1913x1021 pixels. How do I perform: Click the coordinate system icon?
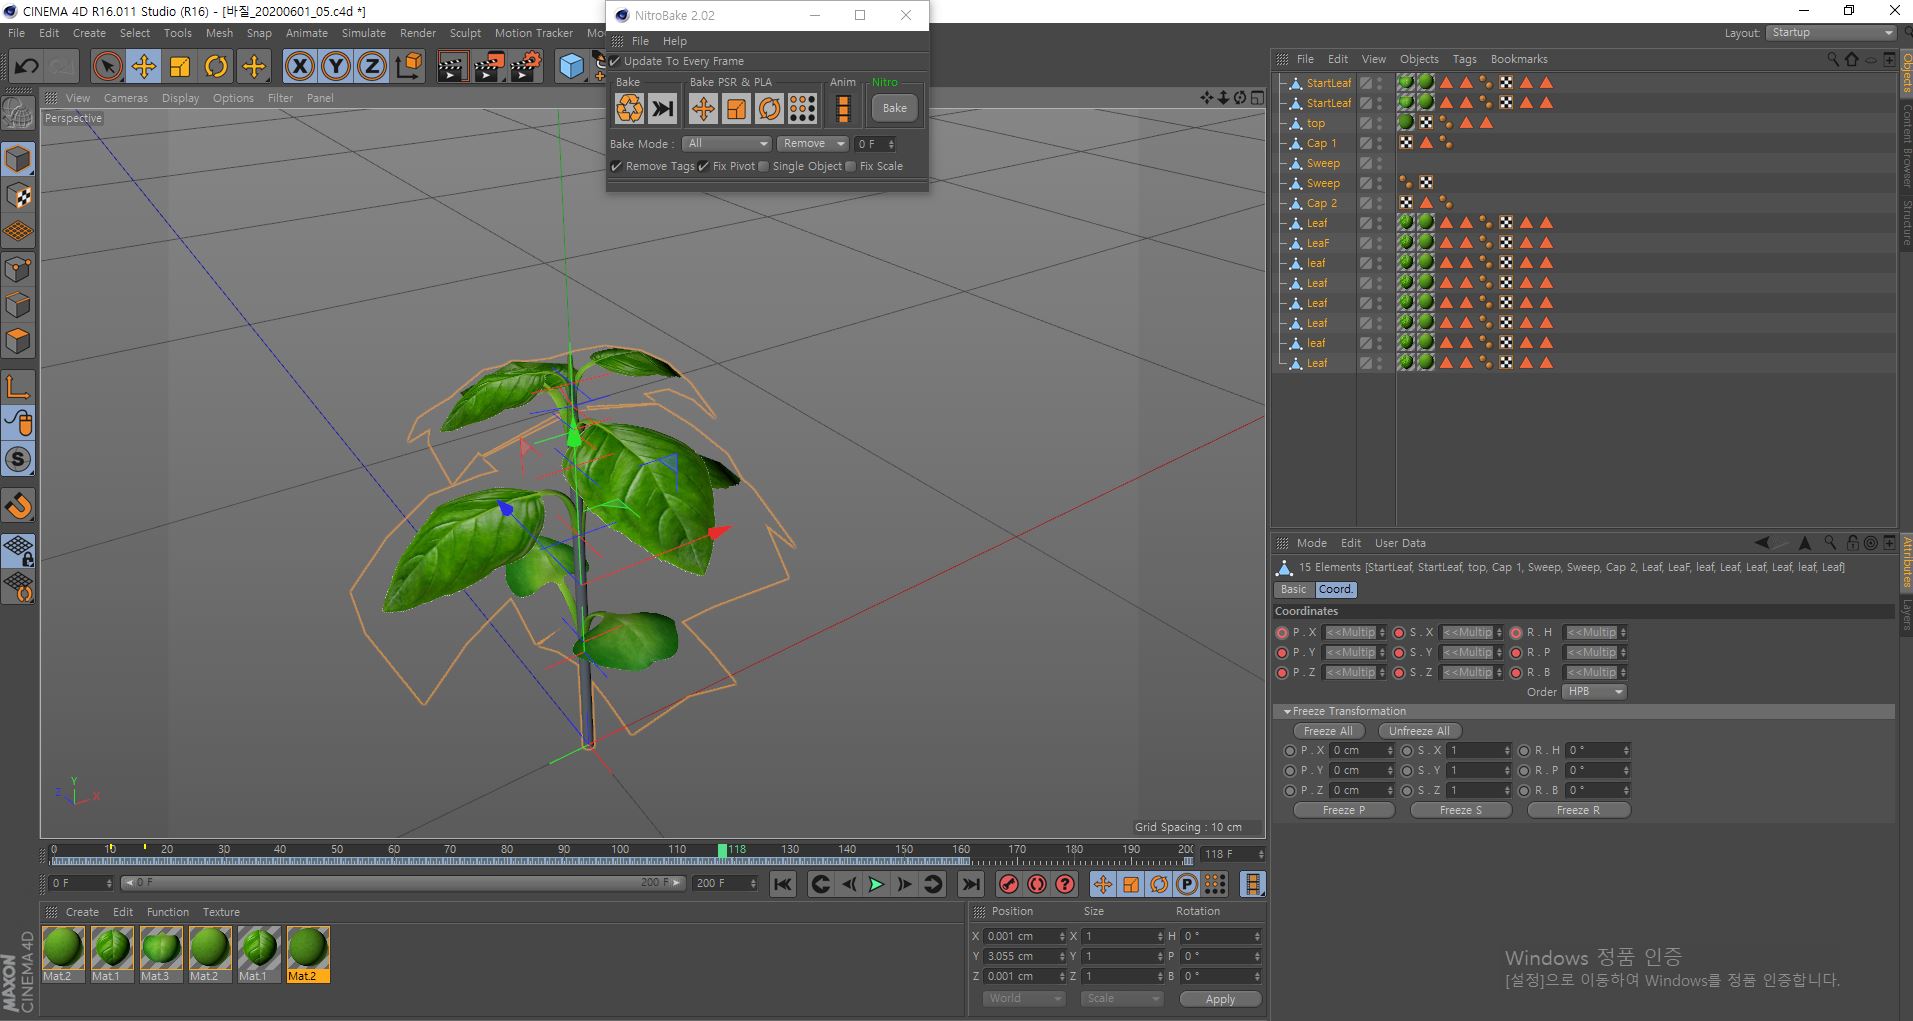[x=409, y=67]
